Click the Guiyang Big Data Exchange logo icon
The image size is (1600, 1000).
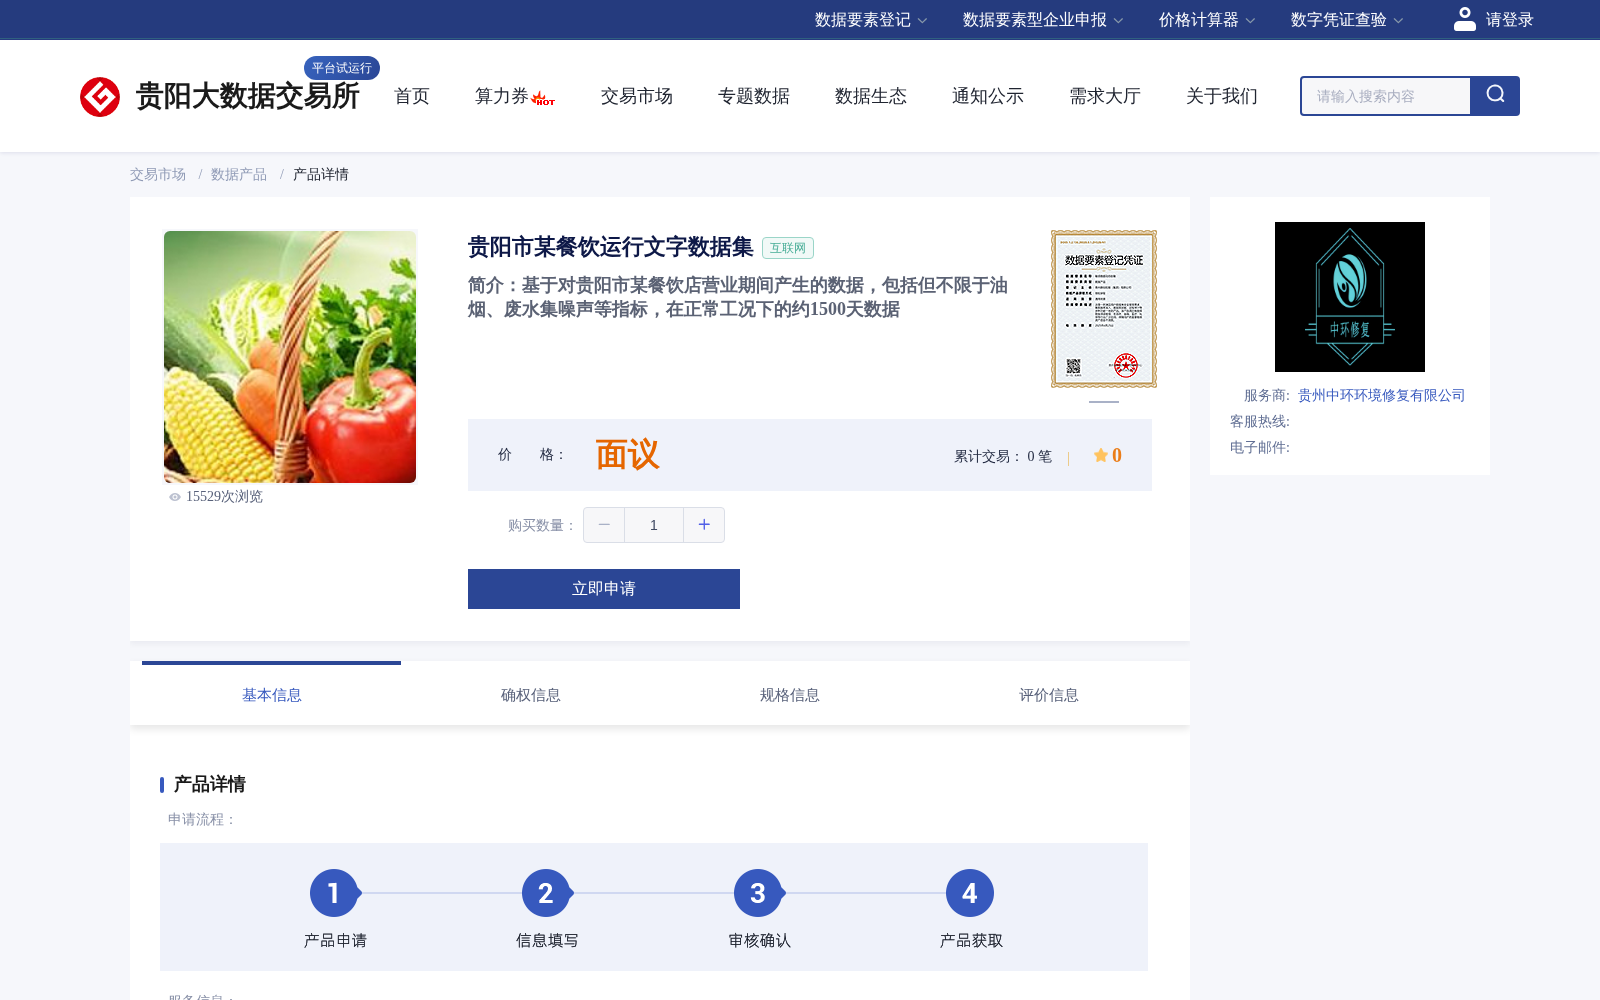[x=100, y=97]
